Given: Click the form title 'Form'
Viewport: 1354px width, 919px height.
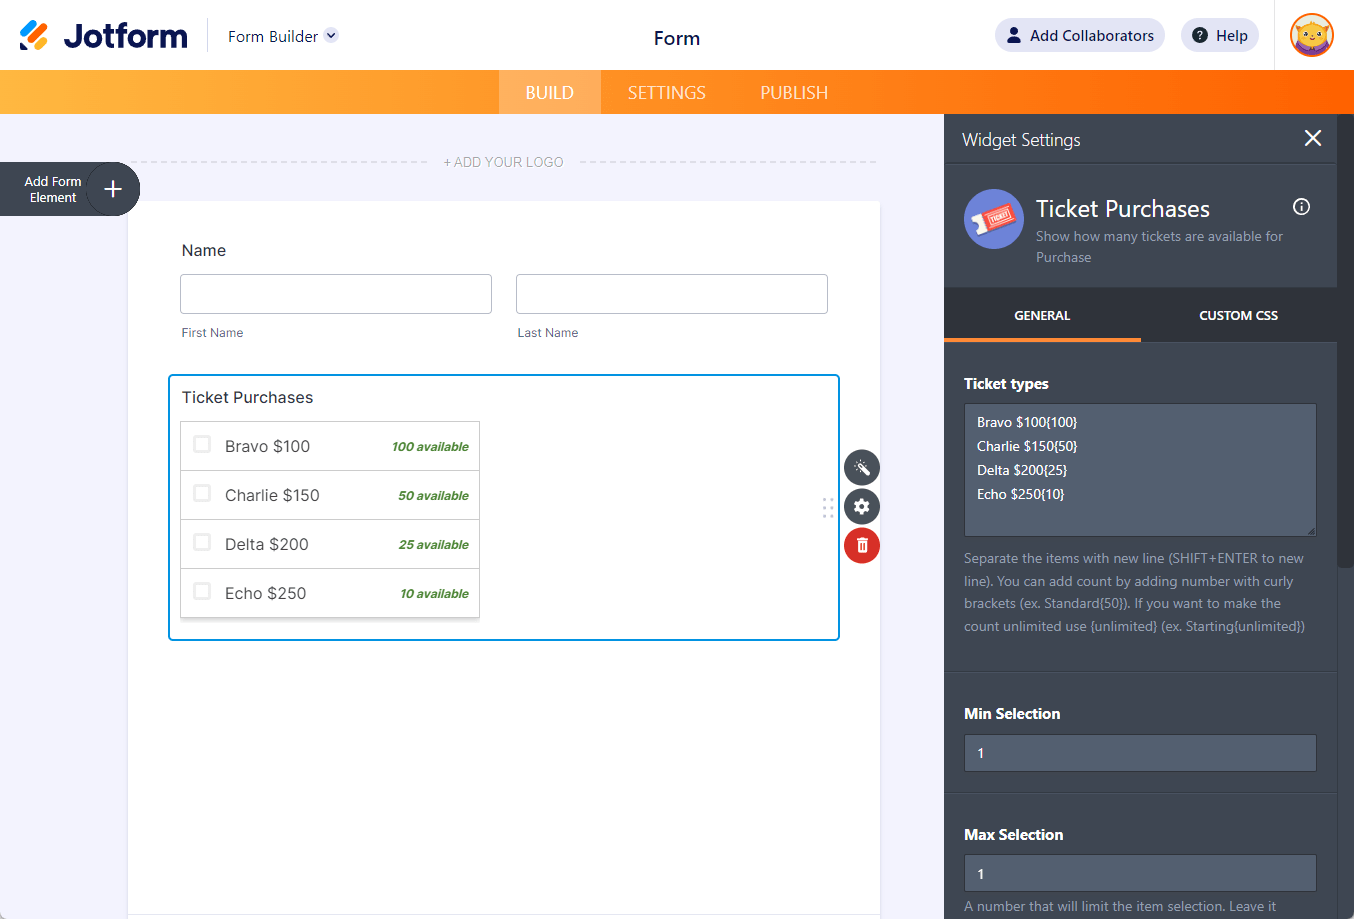Looking at the screenshot, I should pyautogui.click(x=677, y=38).
